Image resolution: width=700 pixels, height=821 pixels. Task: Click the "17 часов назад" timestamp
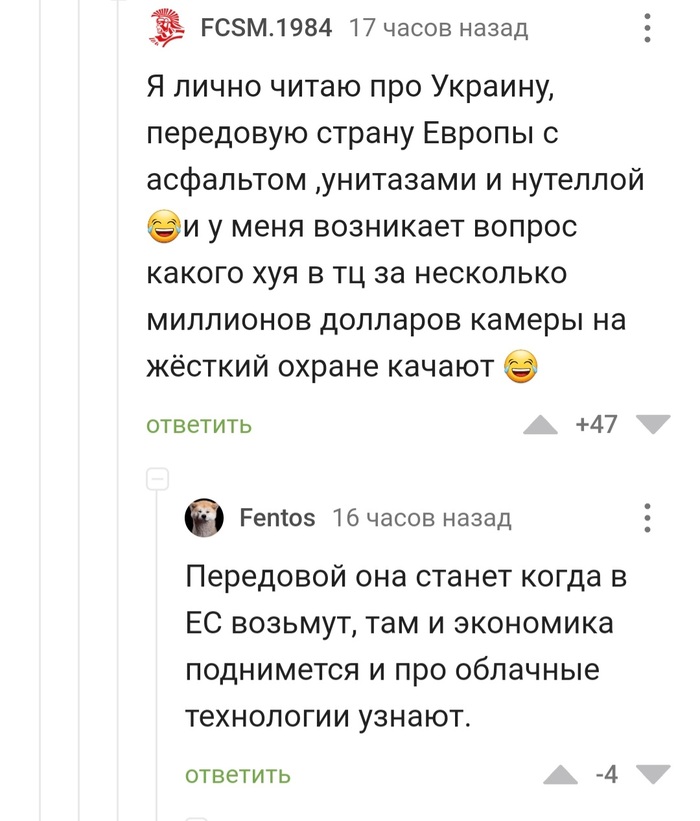(437, 28)
